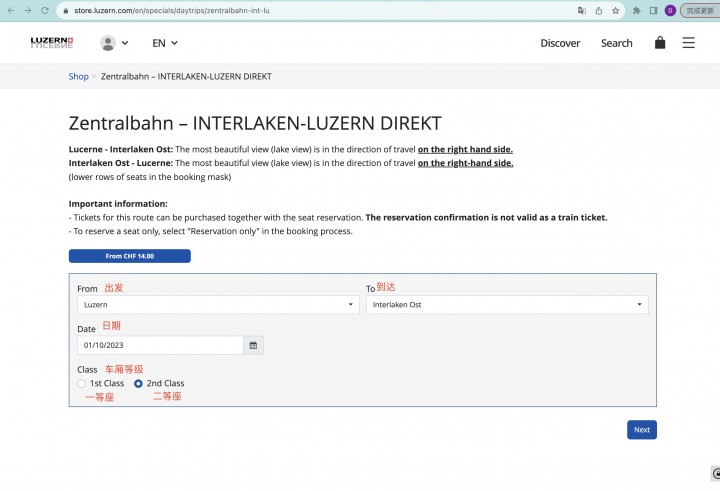This screenshot has height=491, width=720.
Task: Expand the EN language selector
Action: click(165, 43)
